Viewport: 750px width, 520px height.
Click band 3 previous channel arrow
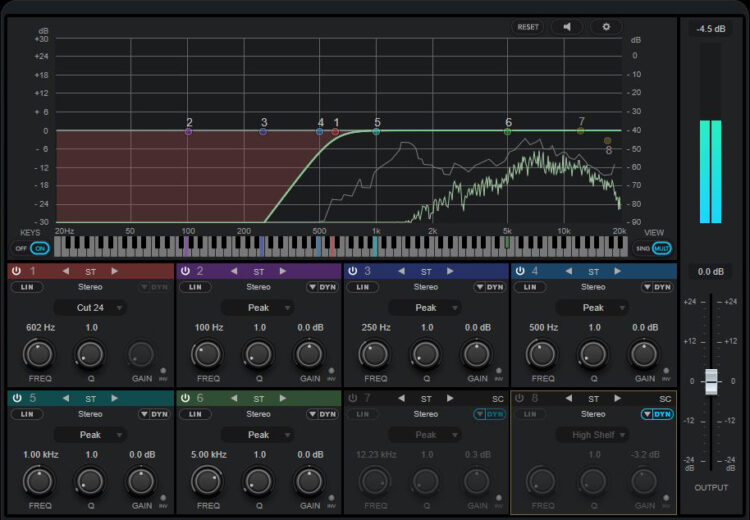click(x=401, y=271)
